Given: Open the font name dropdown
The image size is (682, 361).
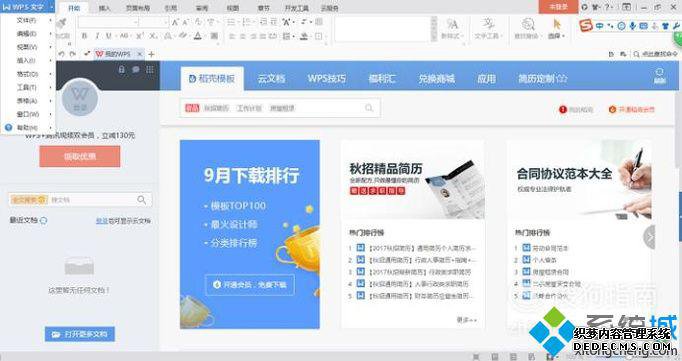Looking at the screenshot, I should 108,22.
